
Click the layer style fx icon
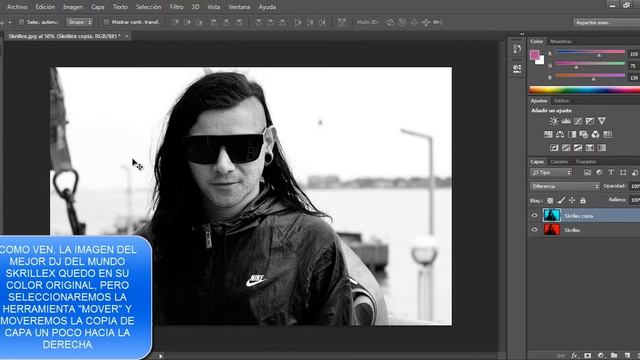[x=575, y=356]
